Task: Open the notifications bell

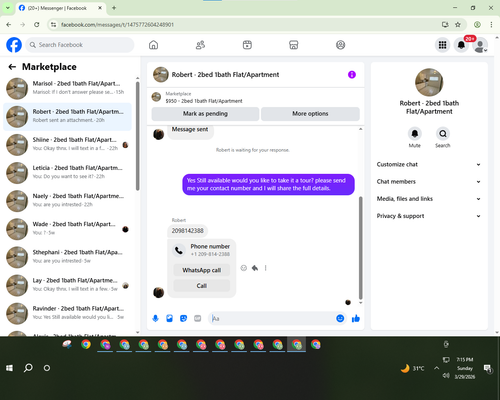Action: tap(461, 45)
